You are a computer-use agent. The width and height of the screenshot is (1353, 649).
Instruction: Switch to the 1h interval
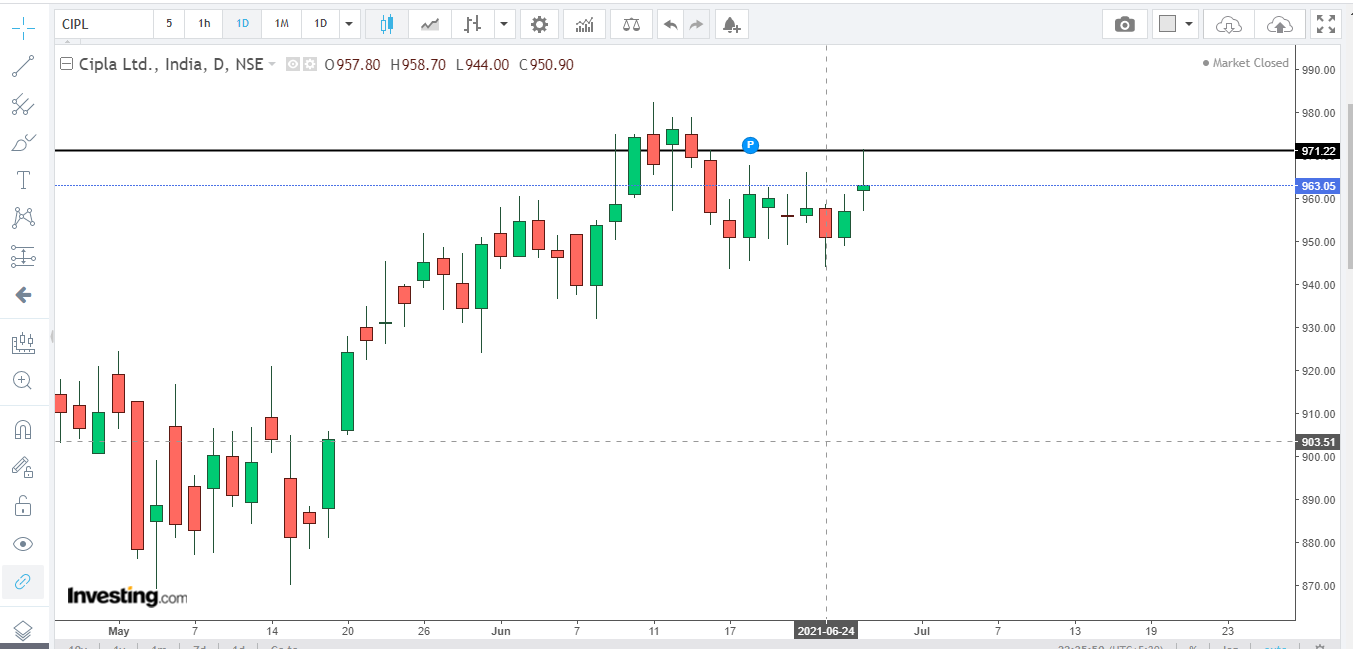204,24
